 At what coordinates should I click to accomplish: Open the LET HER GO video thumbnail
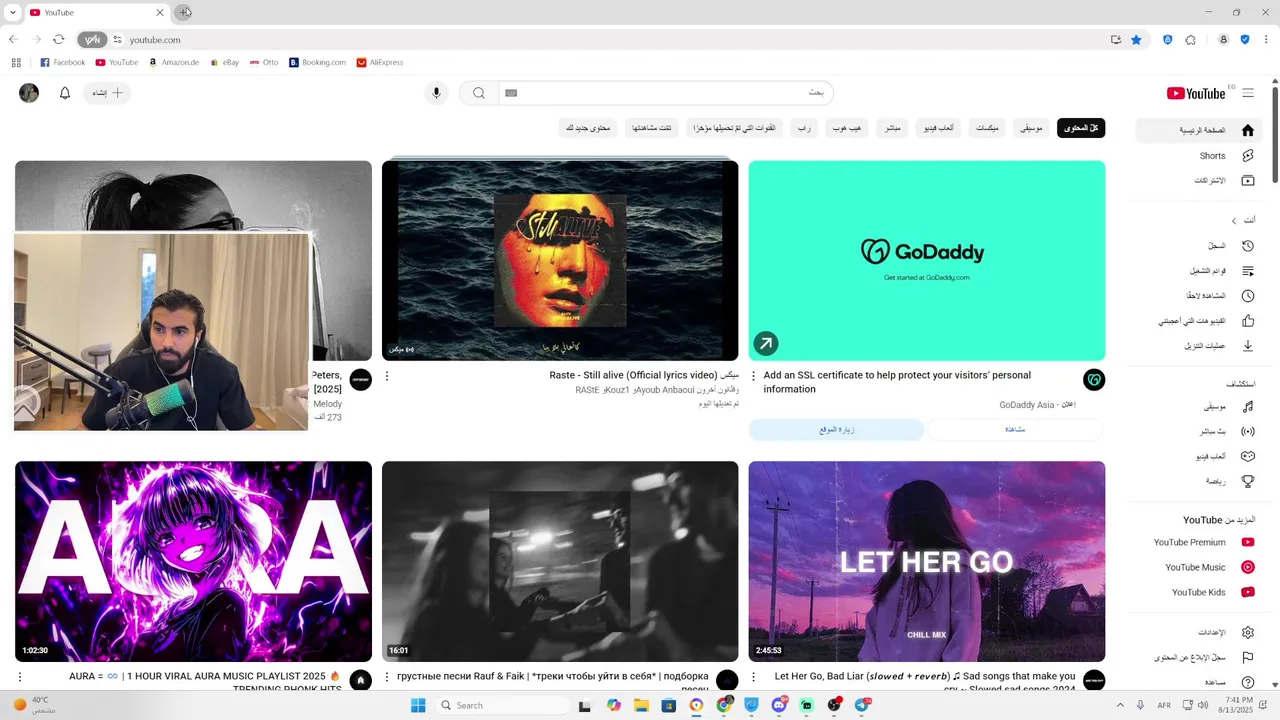click(927, 561)
